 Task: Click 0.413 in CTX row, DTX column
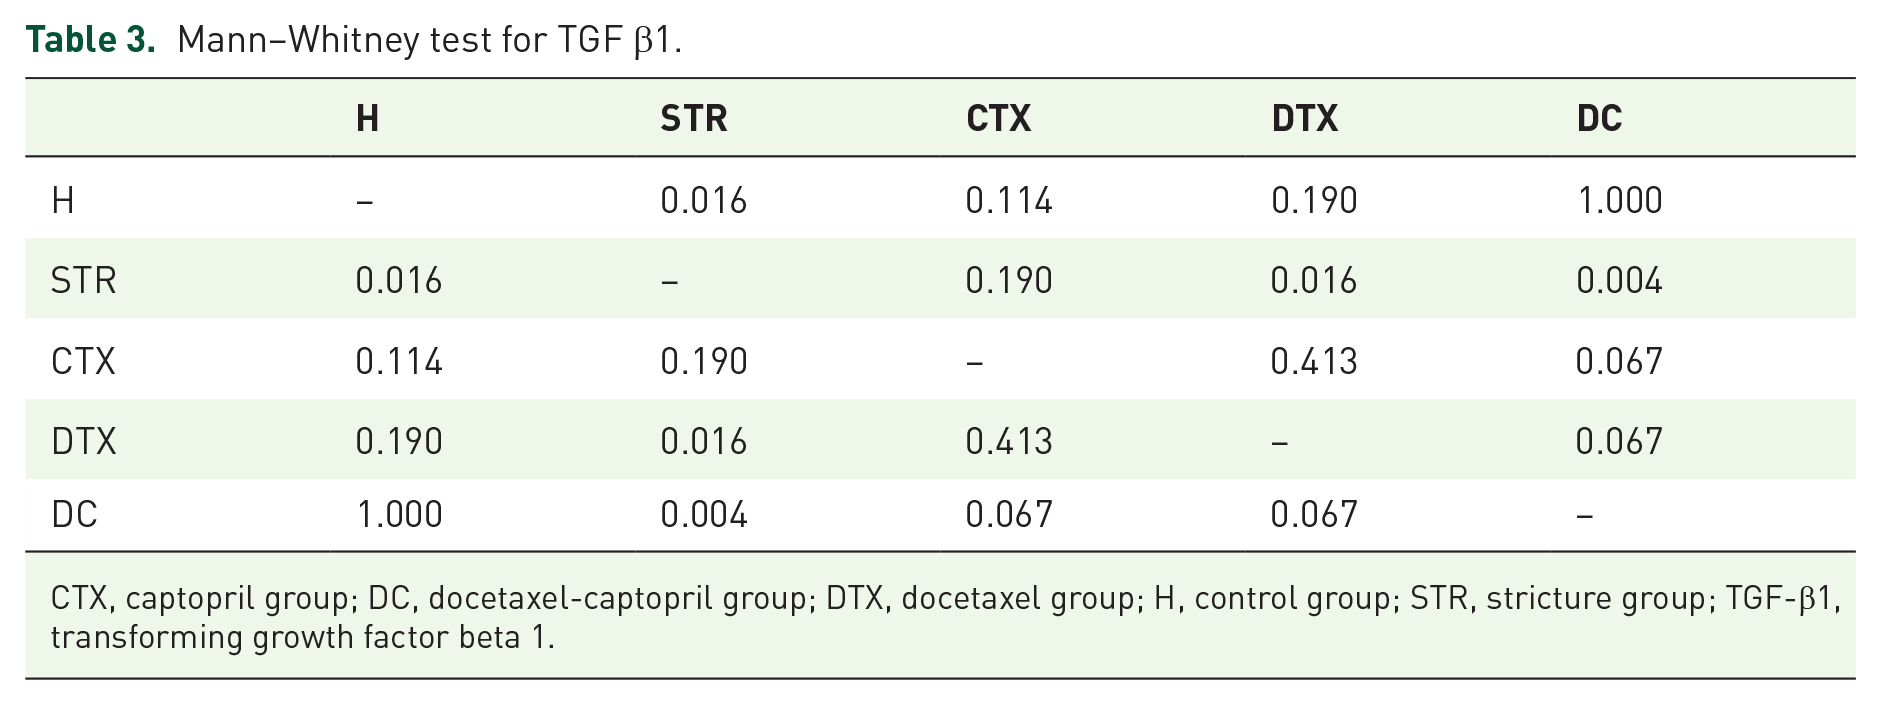pyautogui.click(x=1313, y=361)
